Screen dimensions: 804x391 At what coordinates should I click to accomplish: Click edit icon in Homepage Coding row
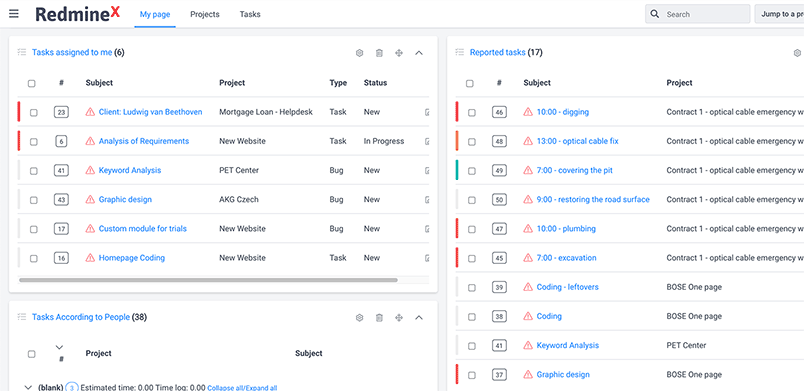click(427, 258)
